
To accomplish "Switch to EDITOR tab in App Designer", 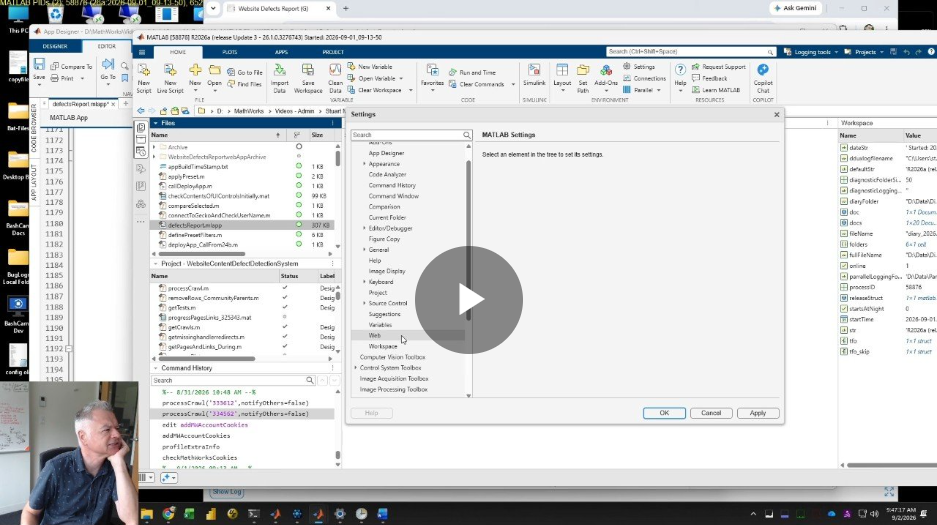I will 106,46.
